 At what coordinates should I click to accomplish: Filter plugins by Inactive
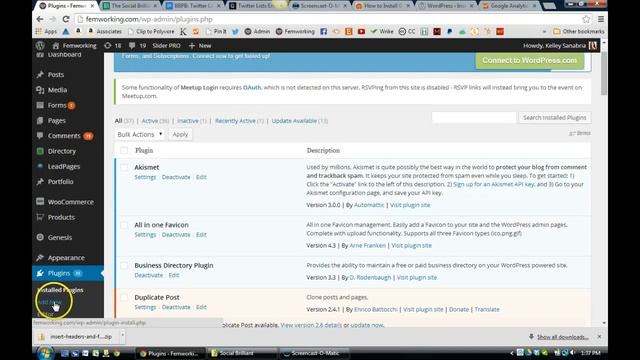point(188,121)
